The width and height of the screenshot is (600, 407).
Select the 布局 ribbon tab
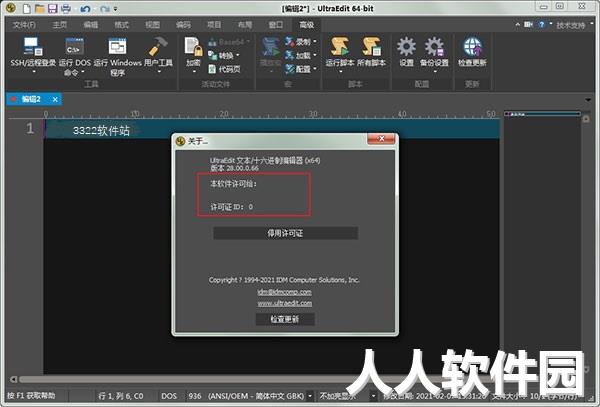click(245, 25)
